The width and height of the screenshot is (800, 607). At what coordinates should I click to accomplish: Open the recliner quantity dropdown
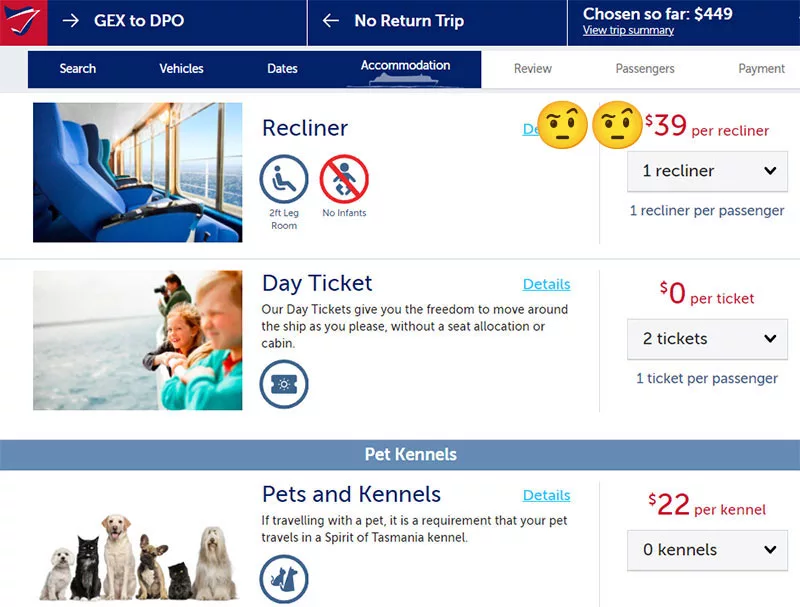click(707, 171)
